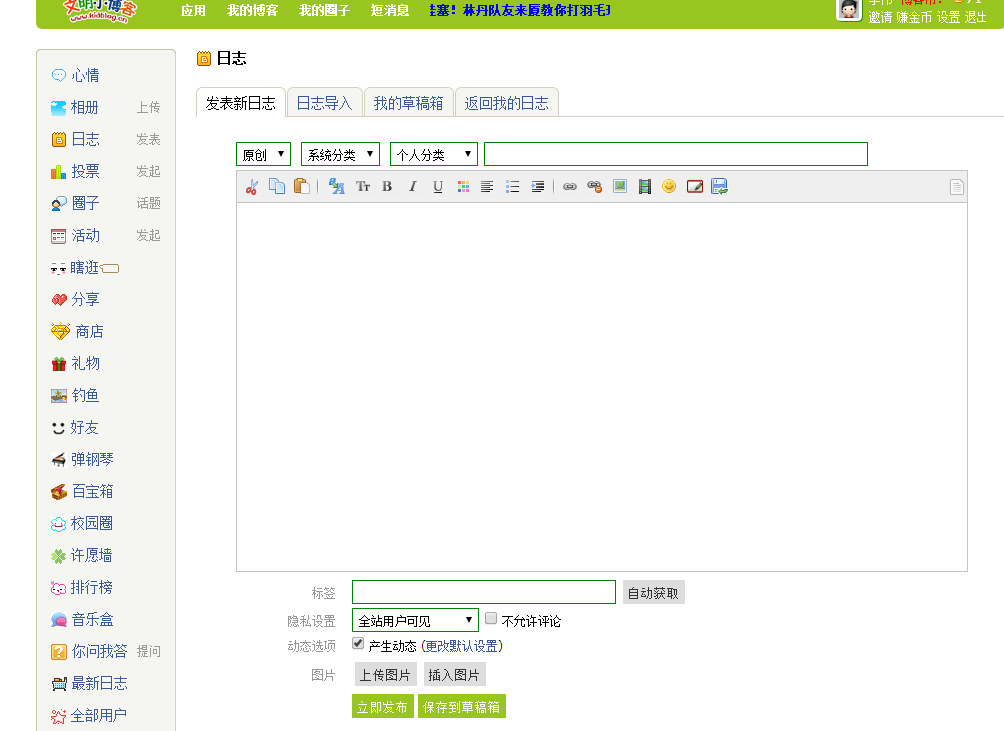The image size is (1004, 731).
Task: Click the insert hyperlink icon
Action: tap(571, 186)
